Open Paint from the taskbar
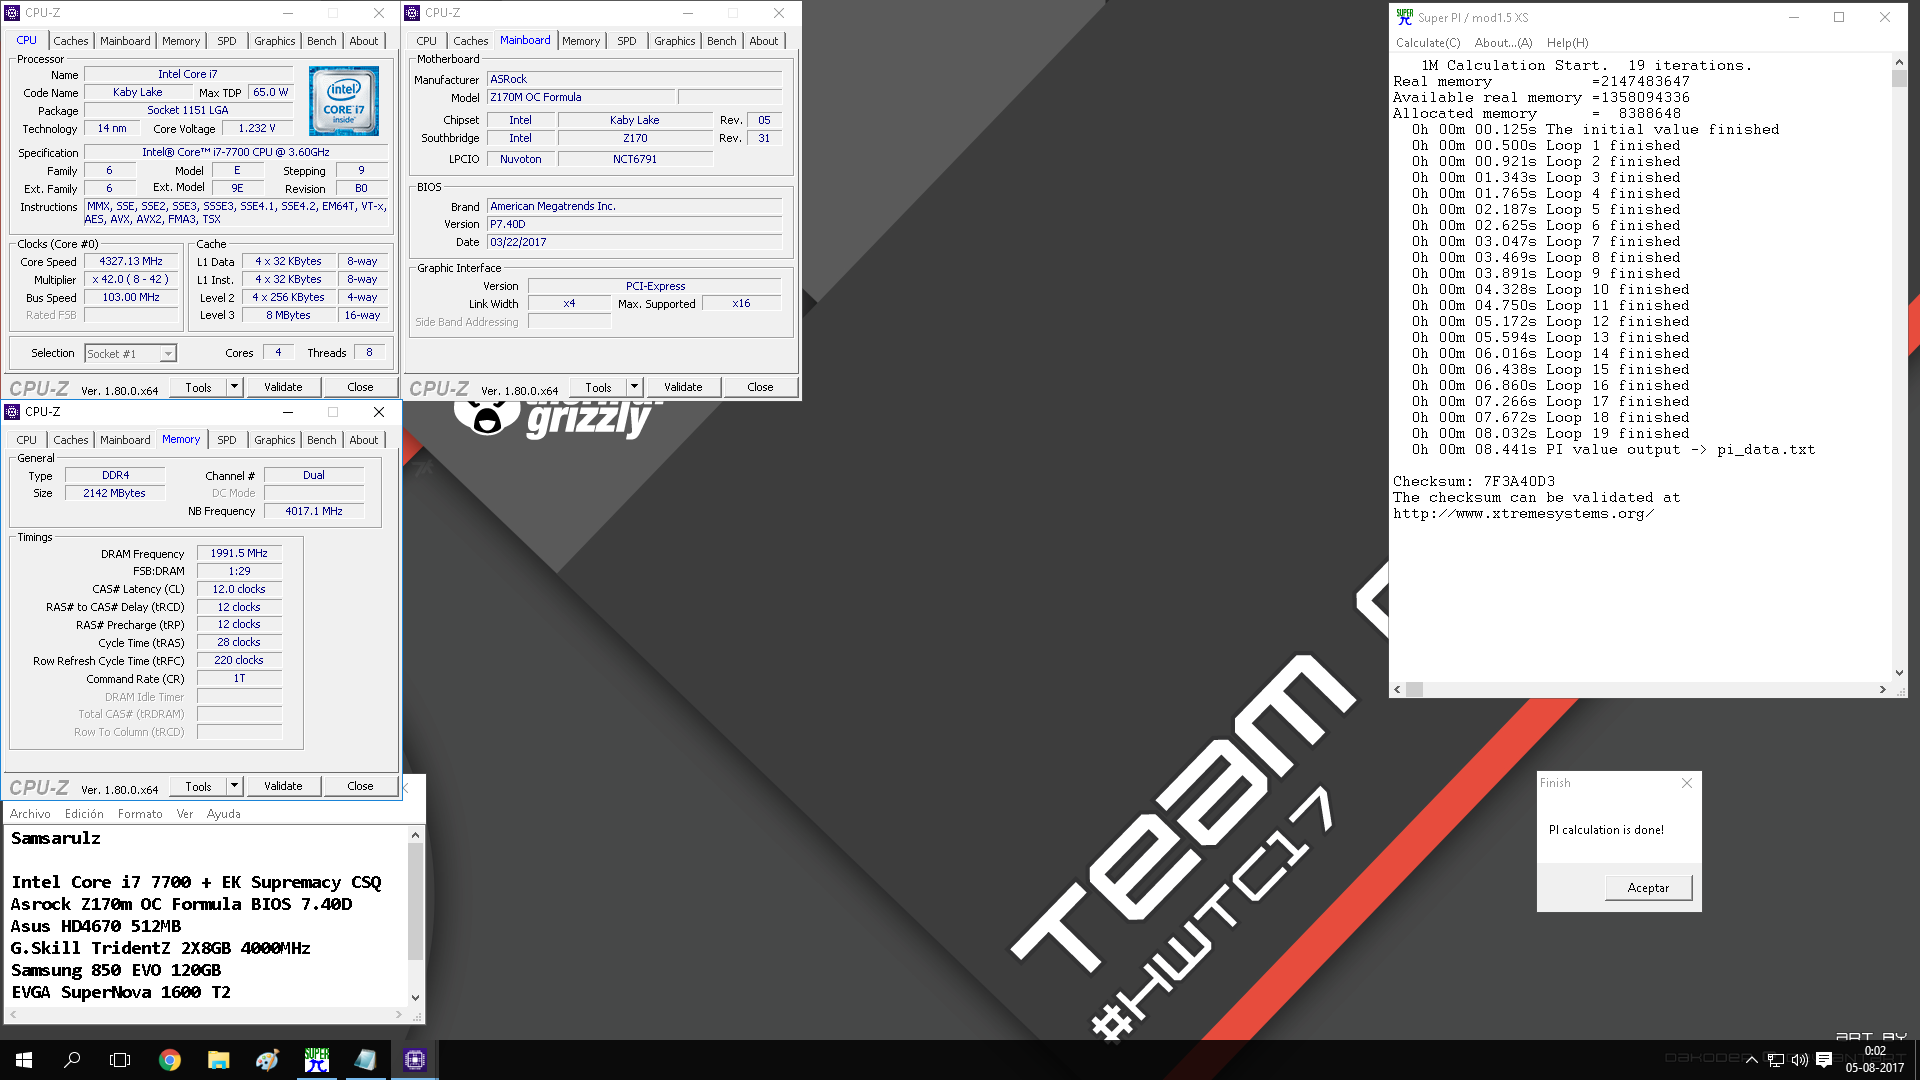Viewport: 1920px width, 1080px height. point(267,1060)
